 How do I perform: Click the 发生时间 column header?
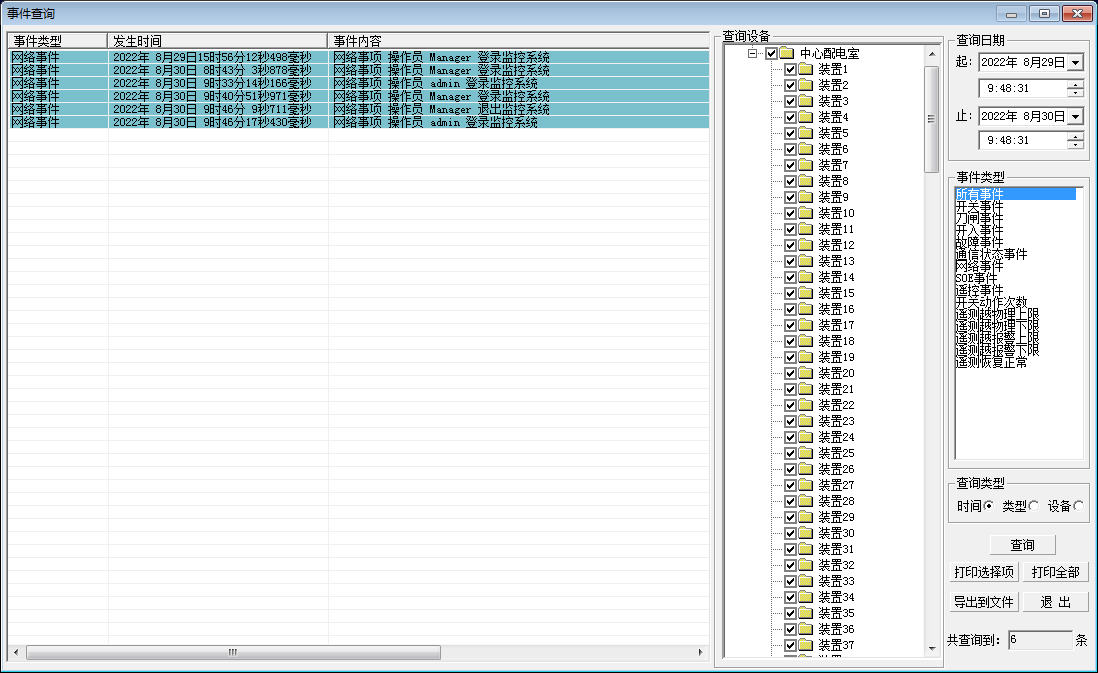click(217, 41)
